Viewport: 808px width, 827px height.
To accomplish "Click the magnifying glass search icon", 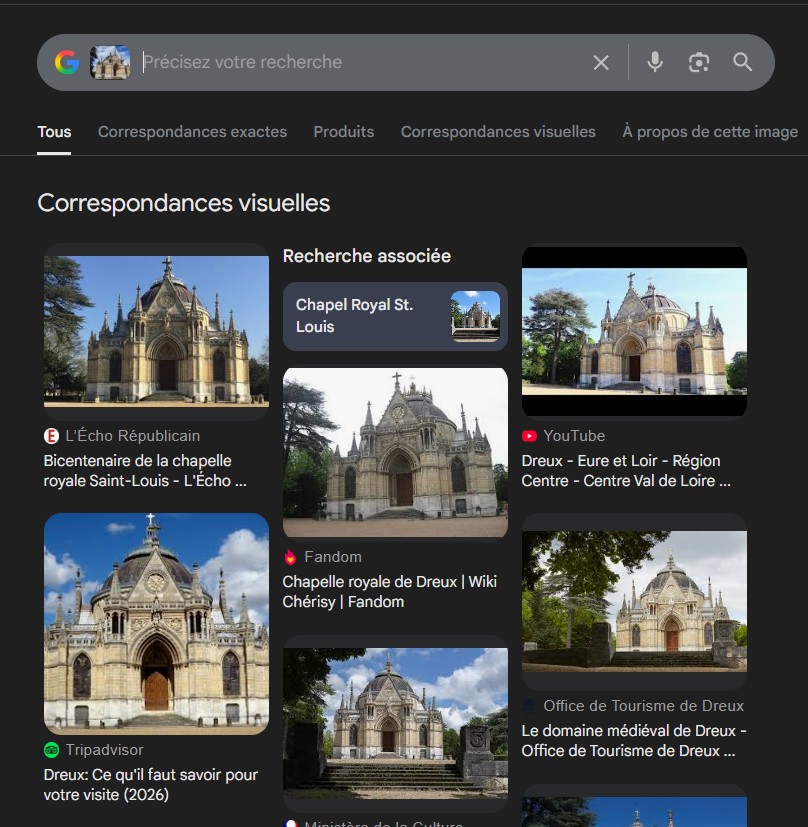I will [x=743, y=63].
